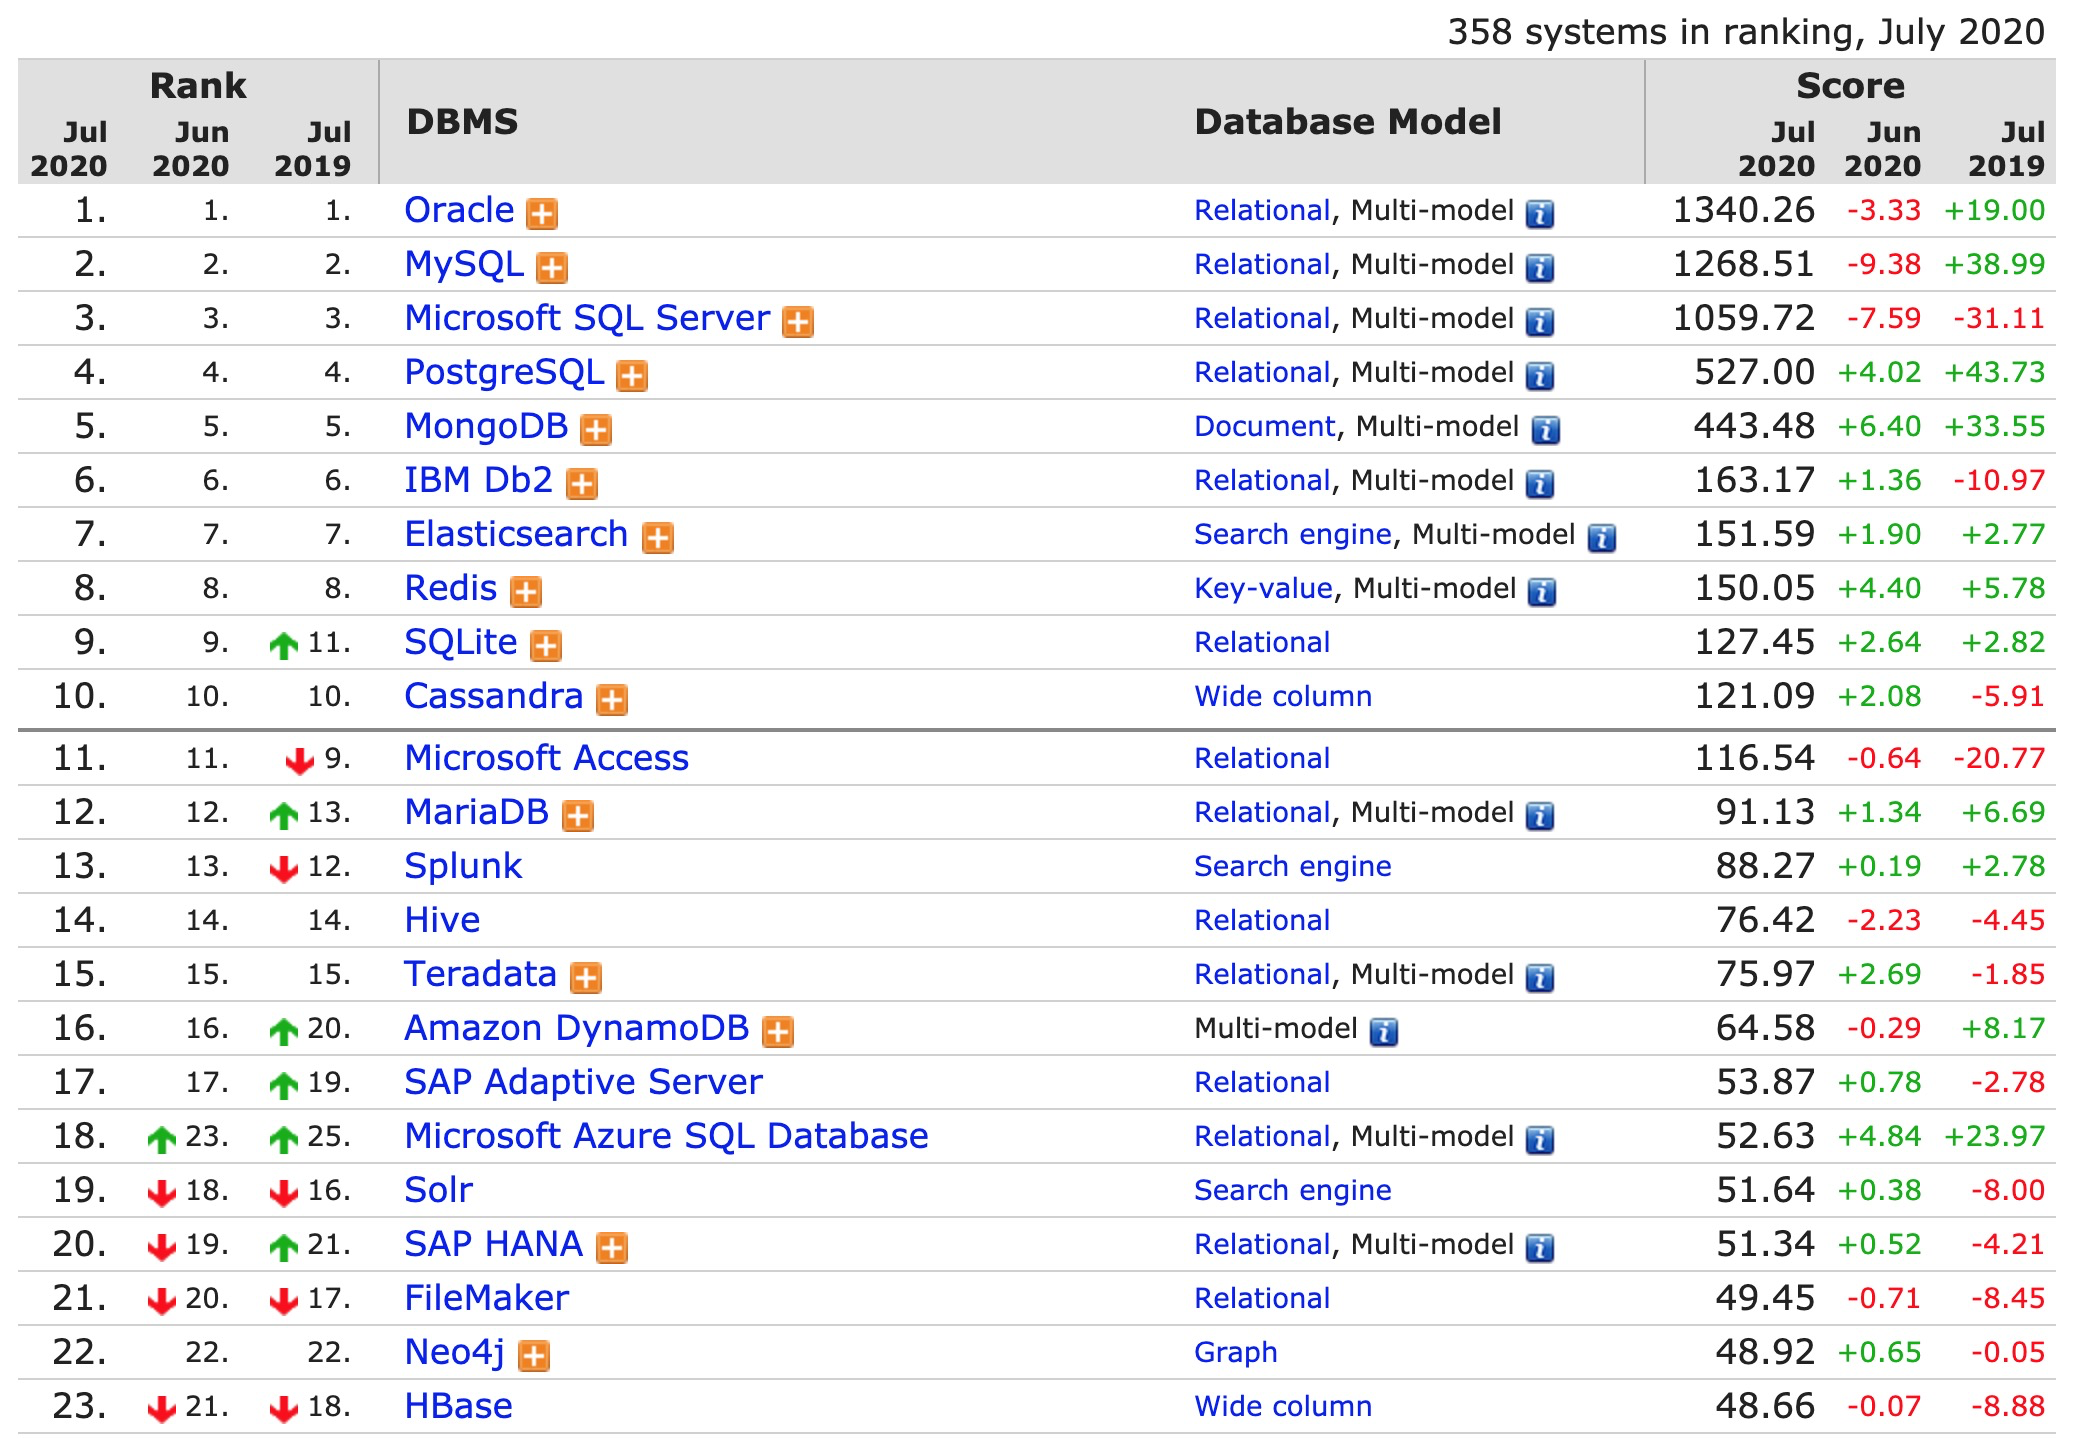This screenshot has width=2080, height=1438.
Task: Click the plus icon next to Teradata
Action: pos(586,977)
